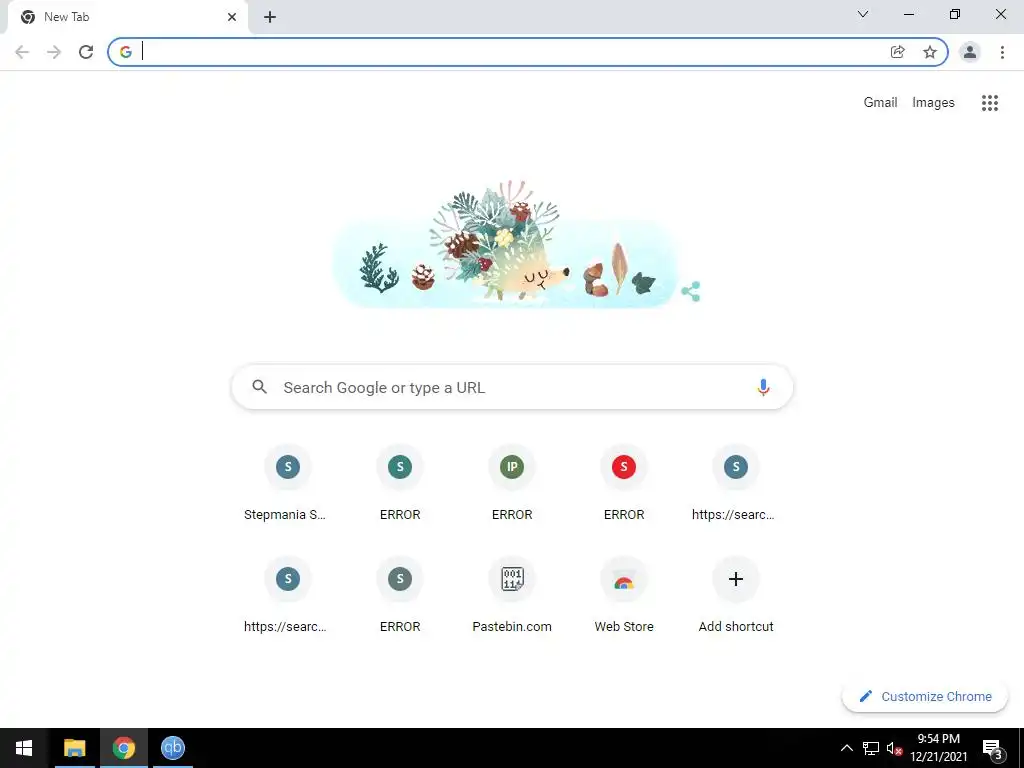Image resolution: width=1024 pixels, height=768 pixels.
Task: Open the clock showing 9:54 PM
Action: point(938,748)
